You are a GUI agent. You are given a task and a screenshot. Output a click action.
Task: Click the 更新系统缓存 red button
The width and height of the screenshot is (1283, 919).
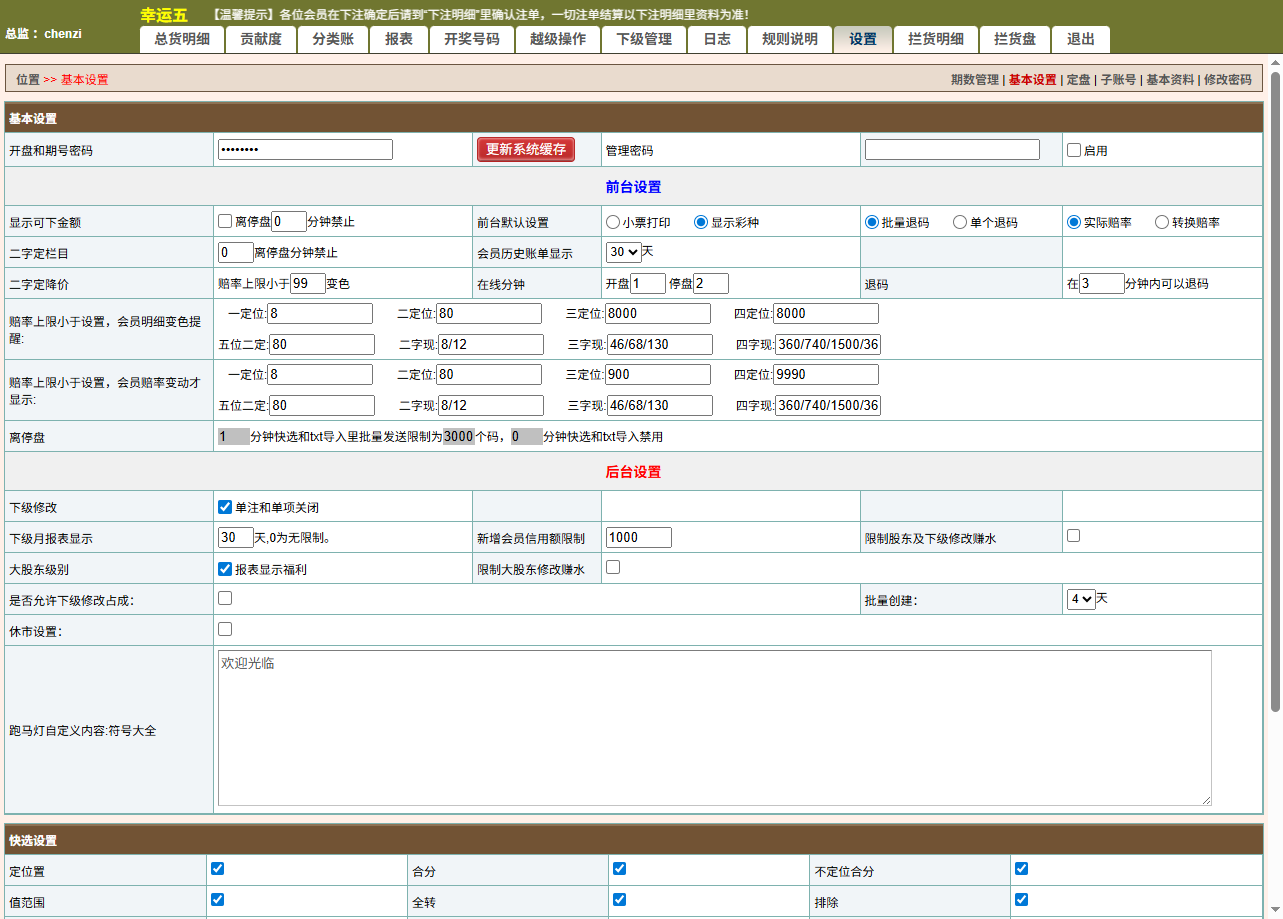coord(526,150)
